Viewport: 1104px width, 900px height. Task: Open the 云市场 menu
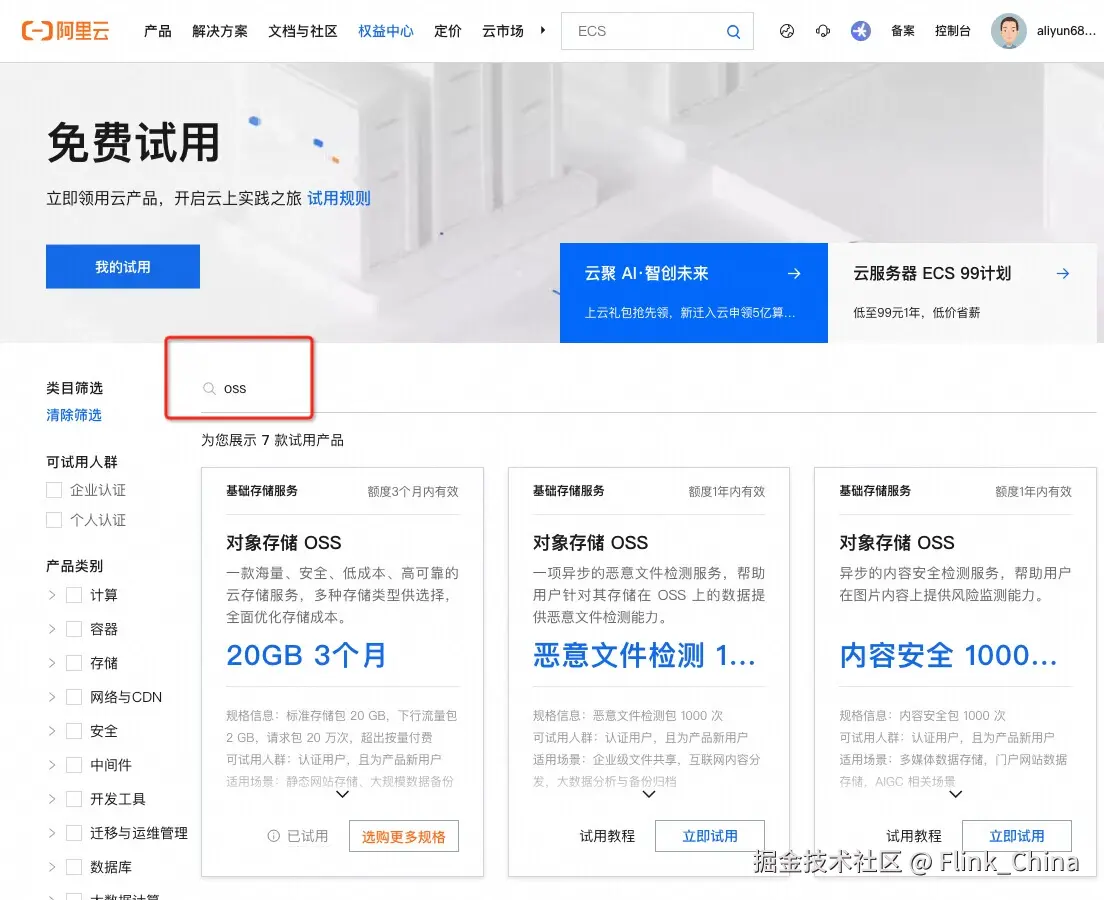pos(503,31)
